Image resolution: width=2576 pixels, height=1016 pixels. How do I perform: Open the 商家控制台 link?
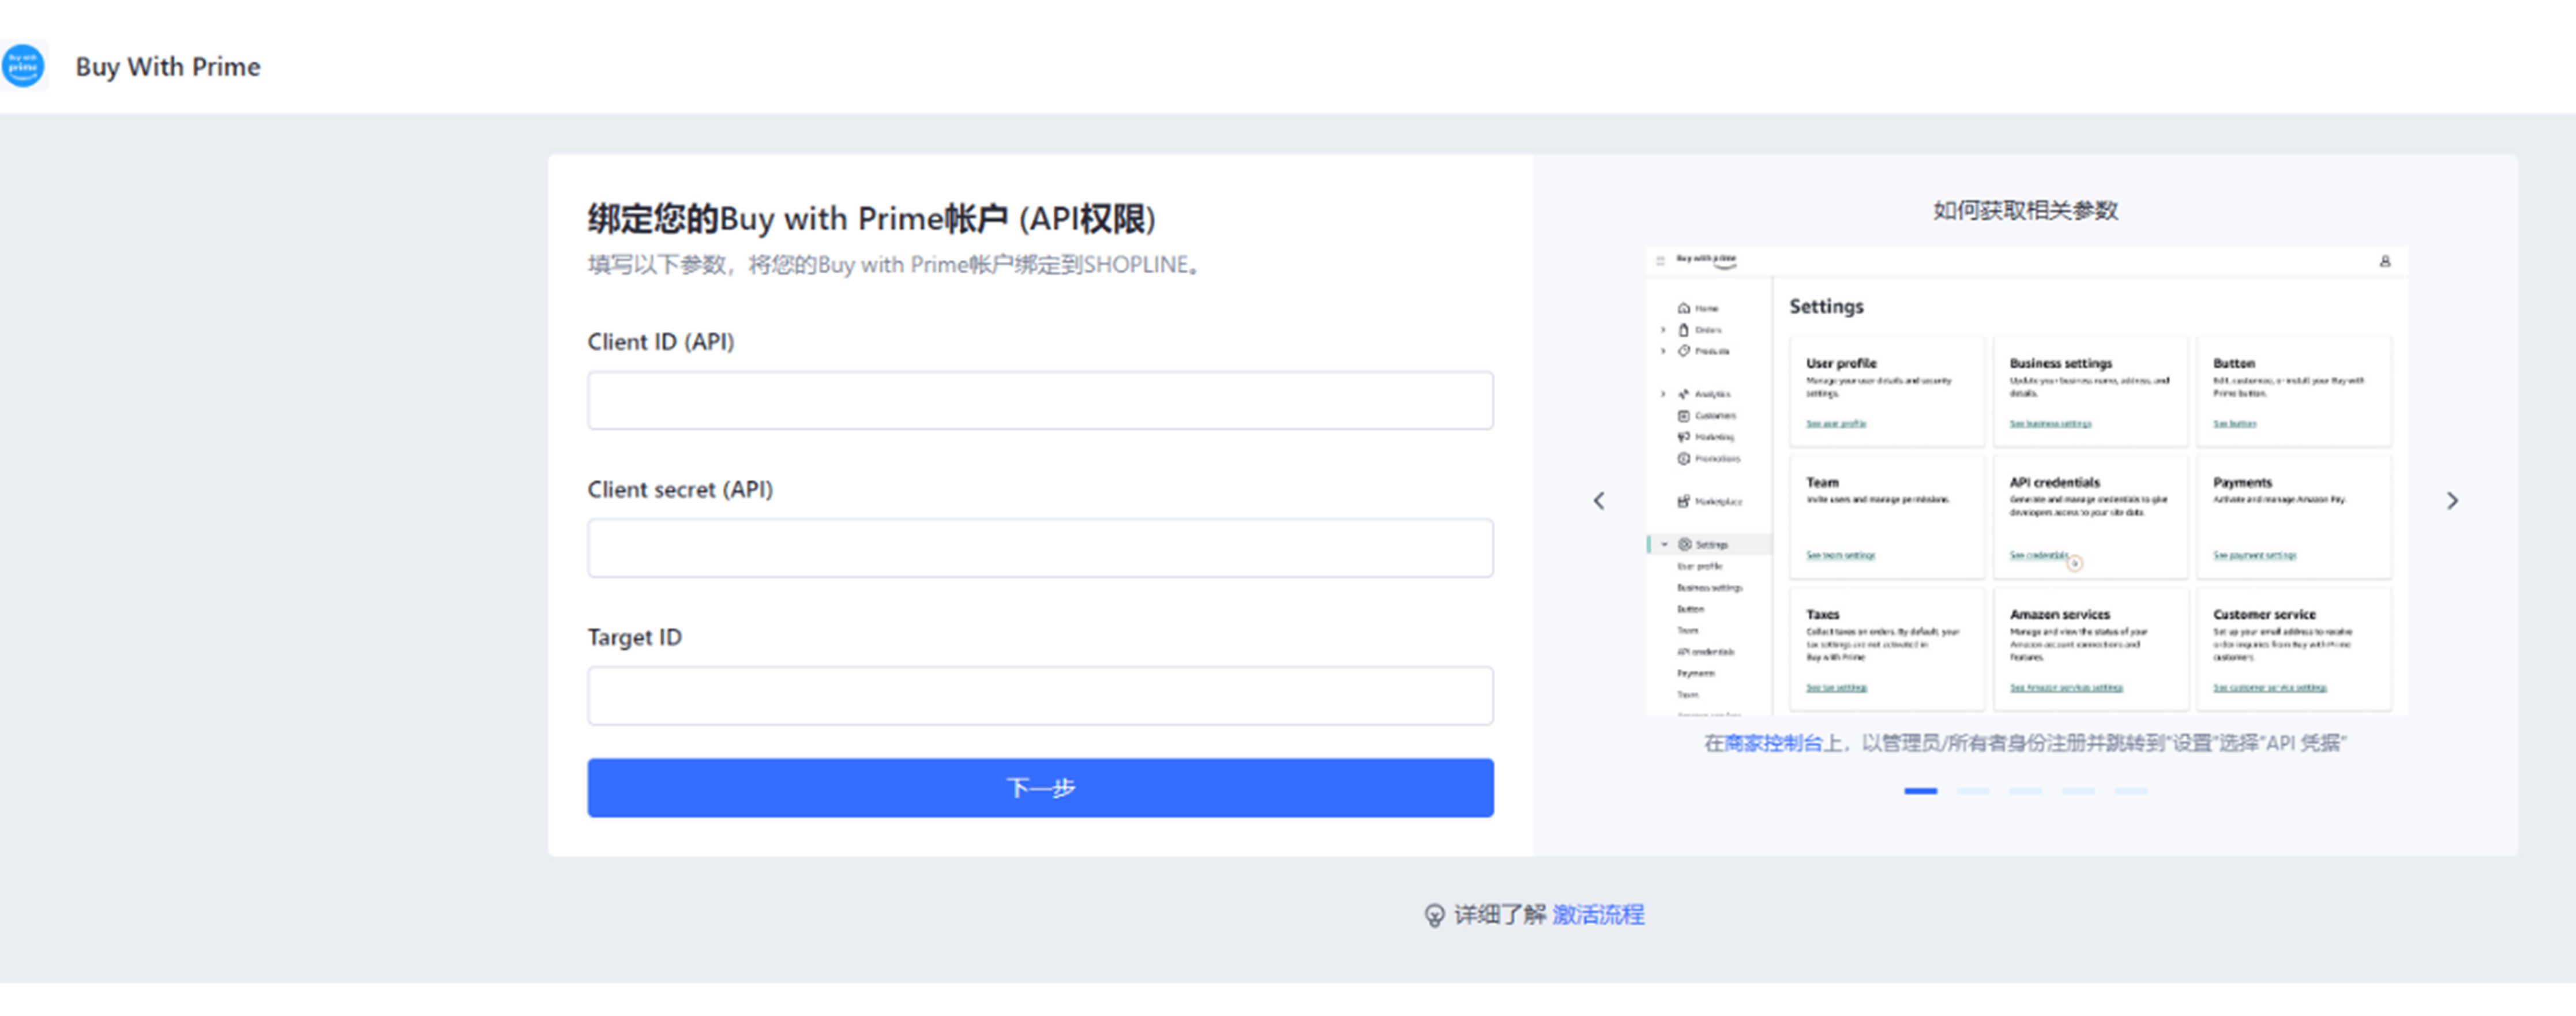(x=1774, y=743)
